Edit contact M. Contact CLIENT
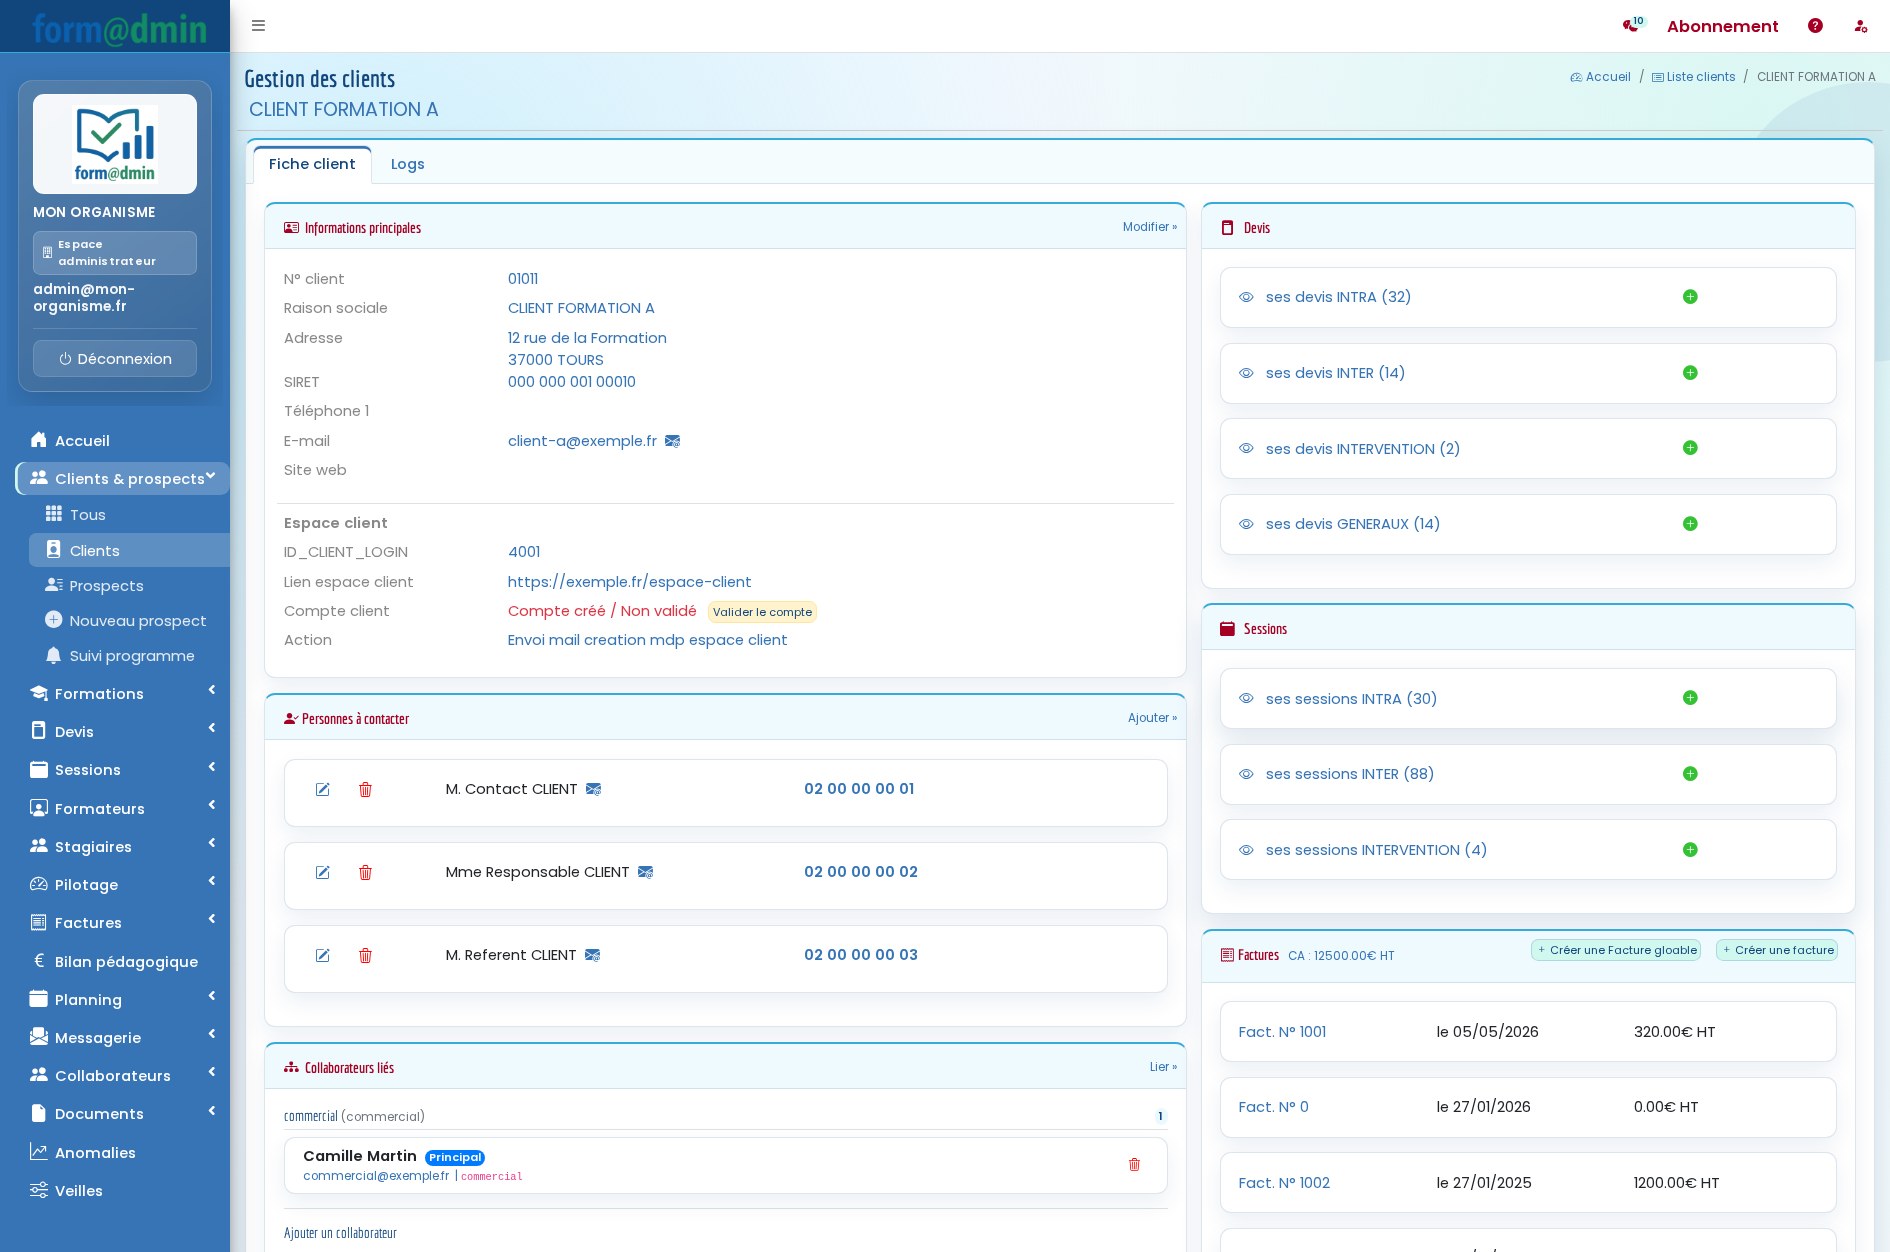Screen dimensions: 1890x1252 (x=323, y=790)
